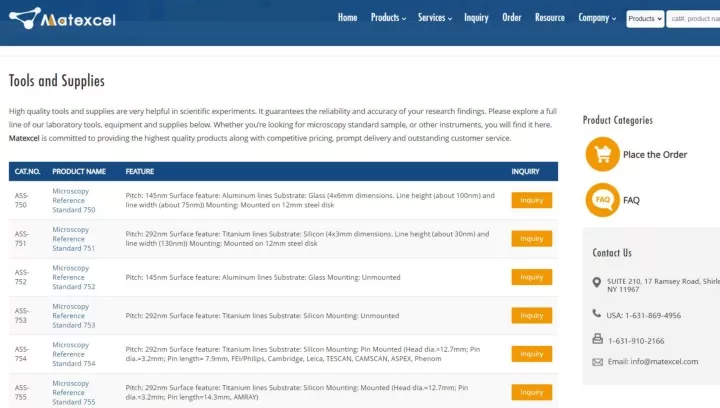Open Microscopy Reference Standard 753 link

[x=73, y=315]
